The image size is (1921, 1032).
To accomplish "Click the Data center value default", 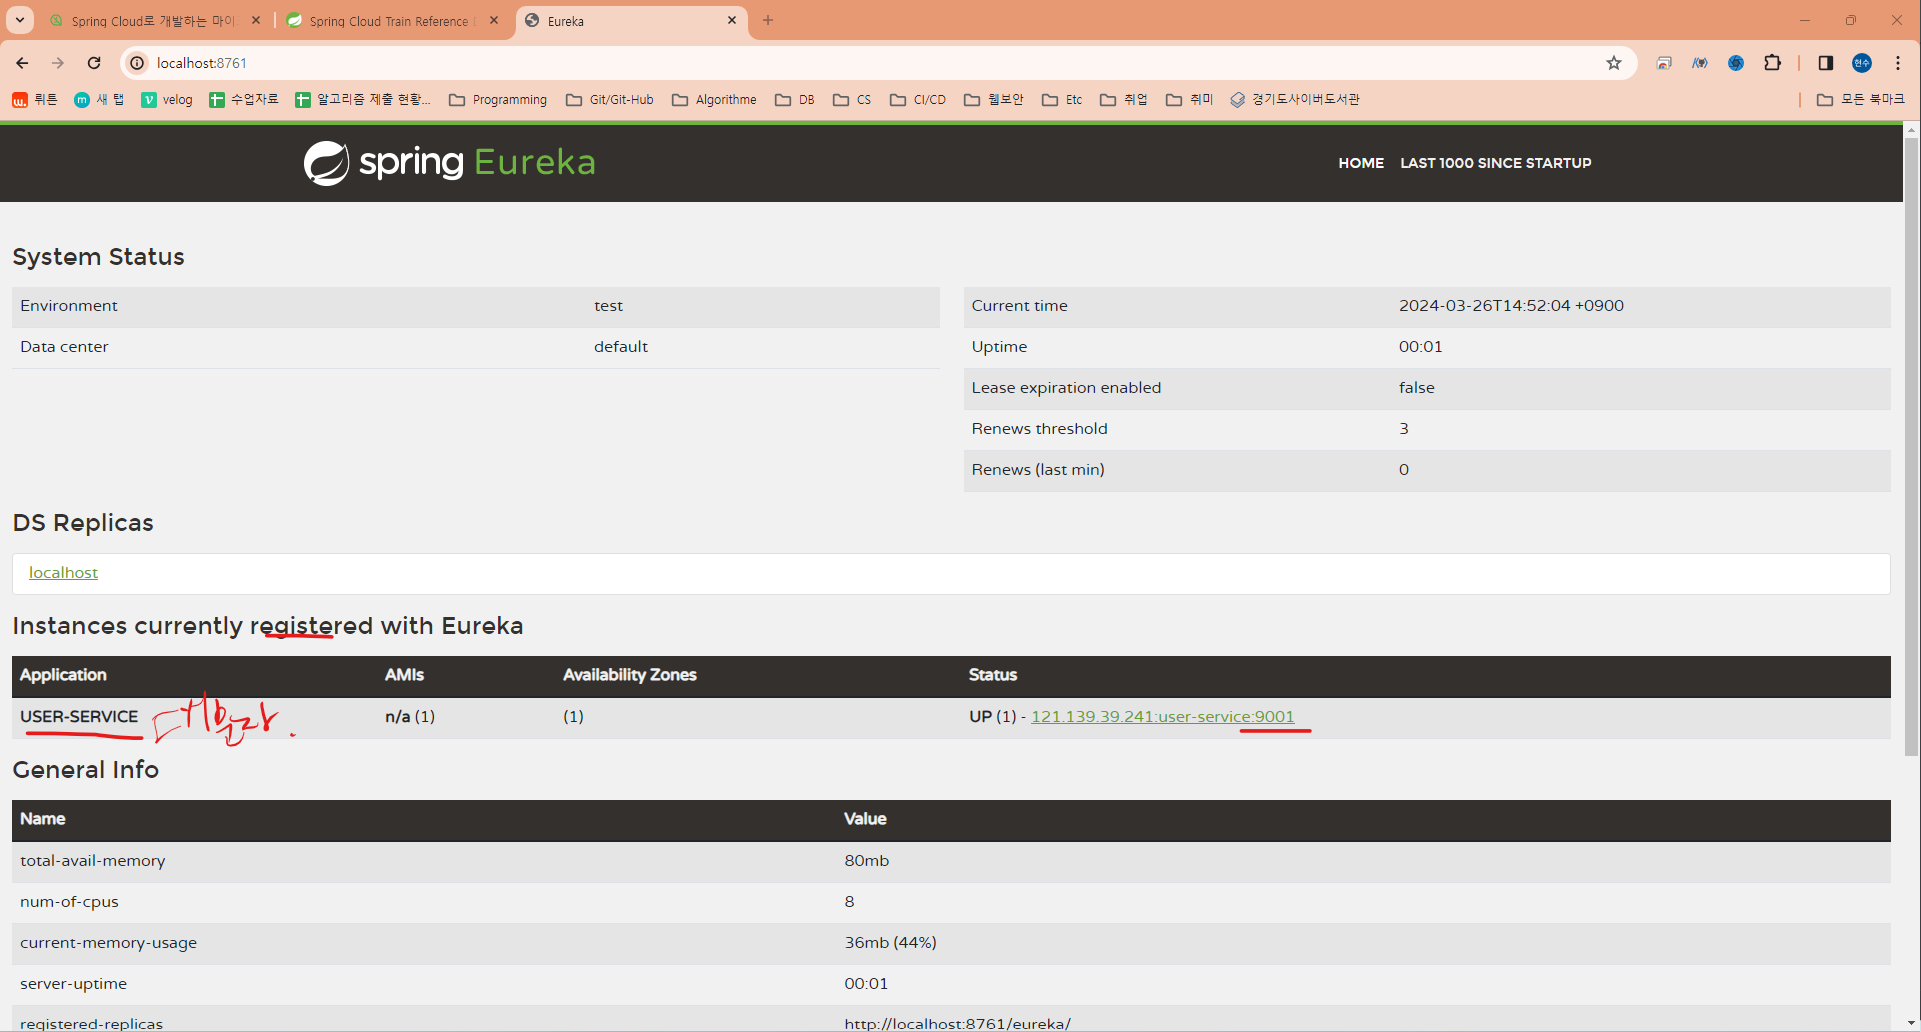I will point(621,347).
